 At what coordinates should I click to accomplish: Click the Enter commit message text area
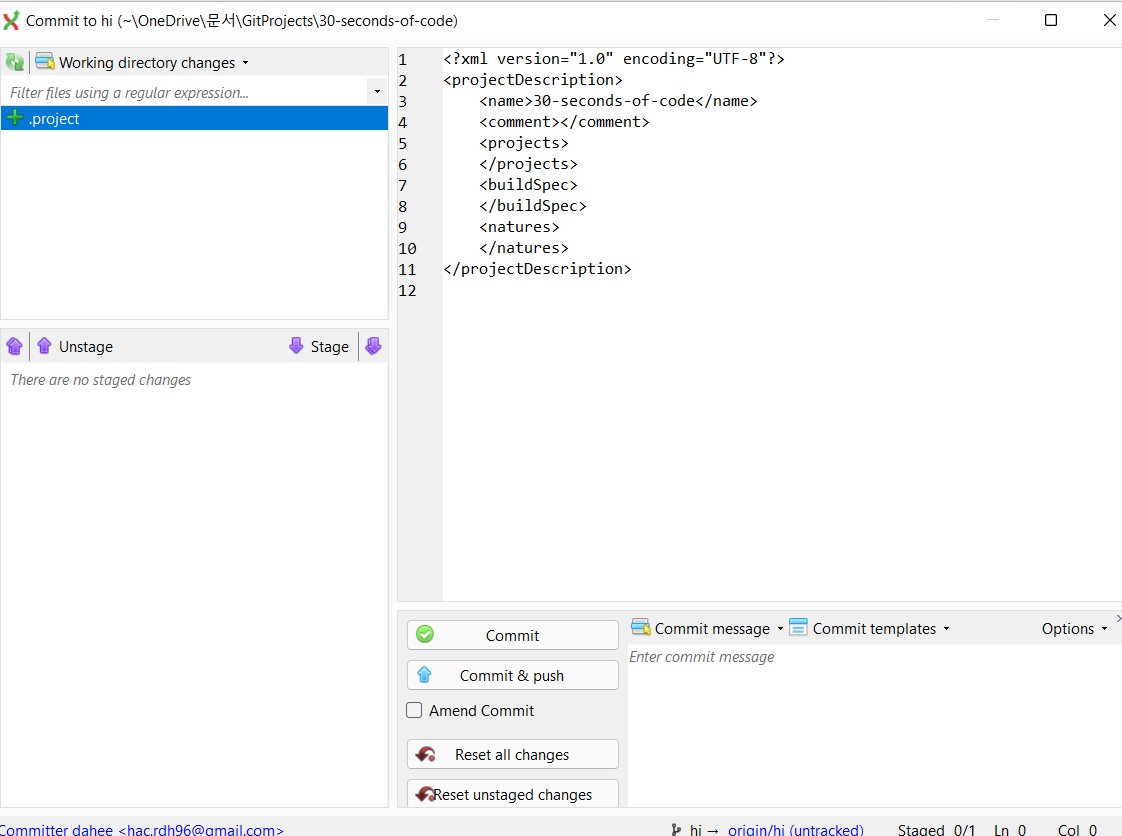(x=870, y=720)
